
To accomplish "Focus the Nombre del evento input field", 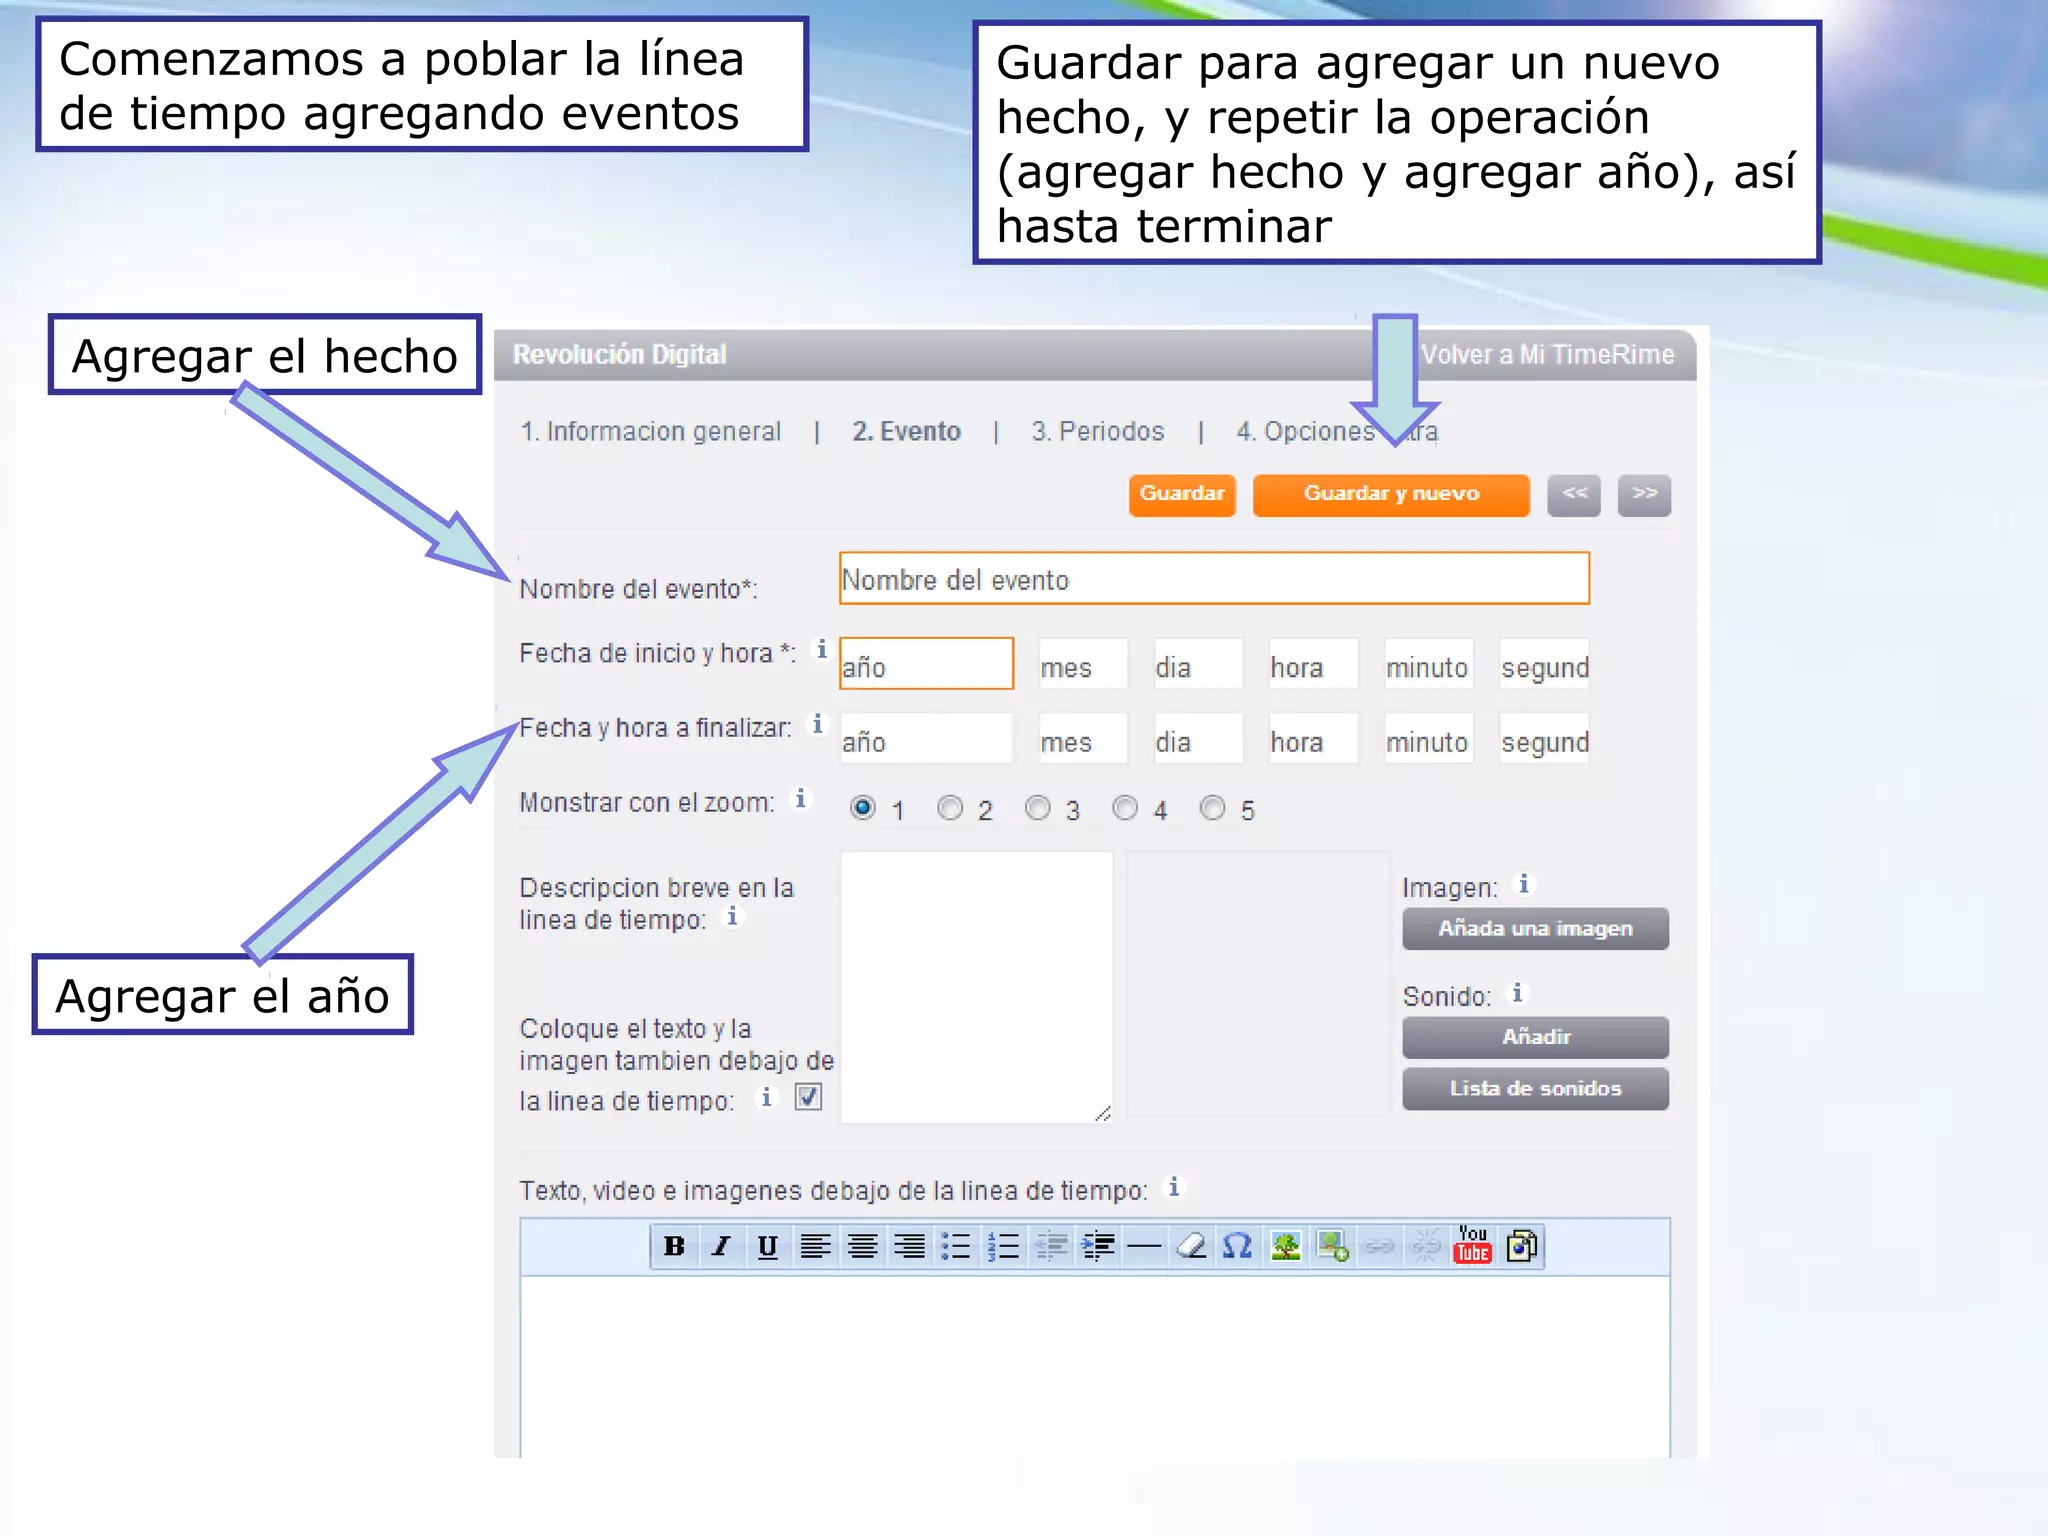I will point(1214,578).
